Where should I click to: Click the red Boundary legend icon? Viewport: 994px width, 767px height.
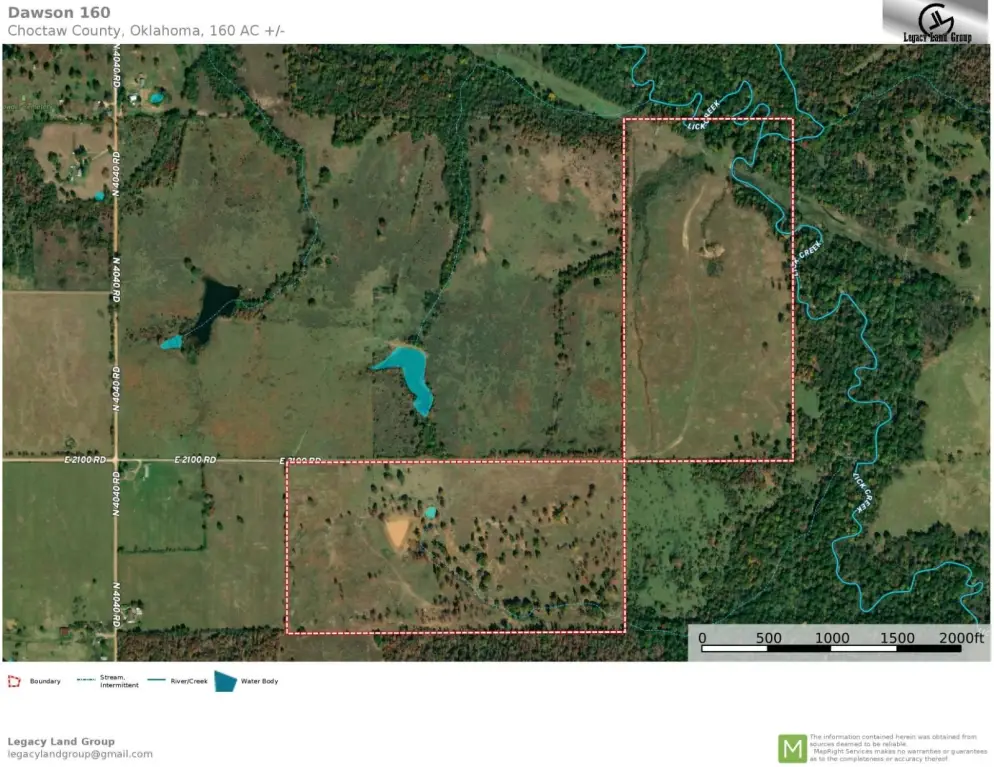click(x=14, y=681)
